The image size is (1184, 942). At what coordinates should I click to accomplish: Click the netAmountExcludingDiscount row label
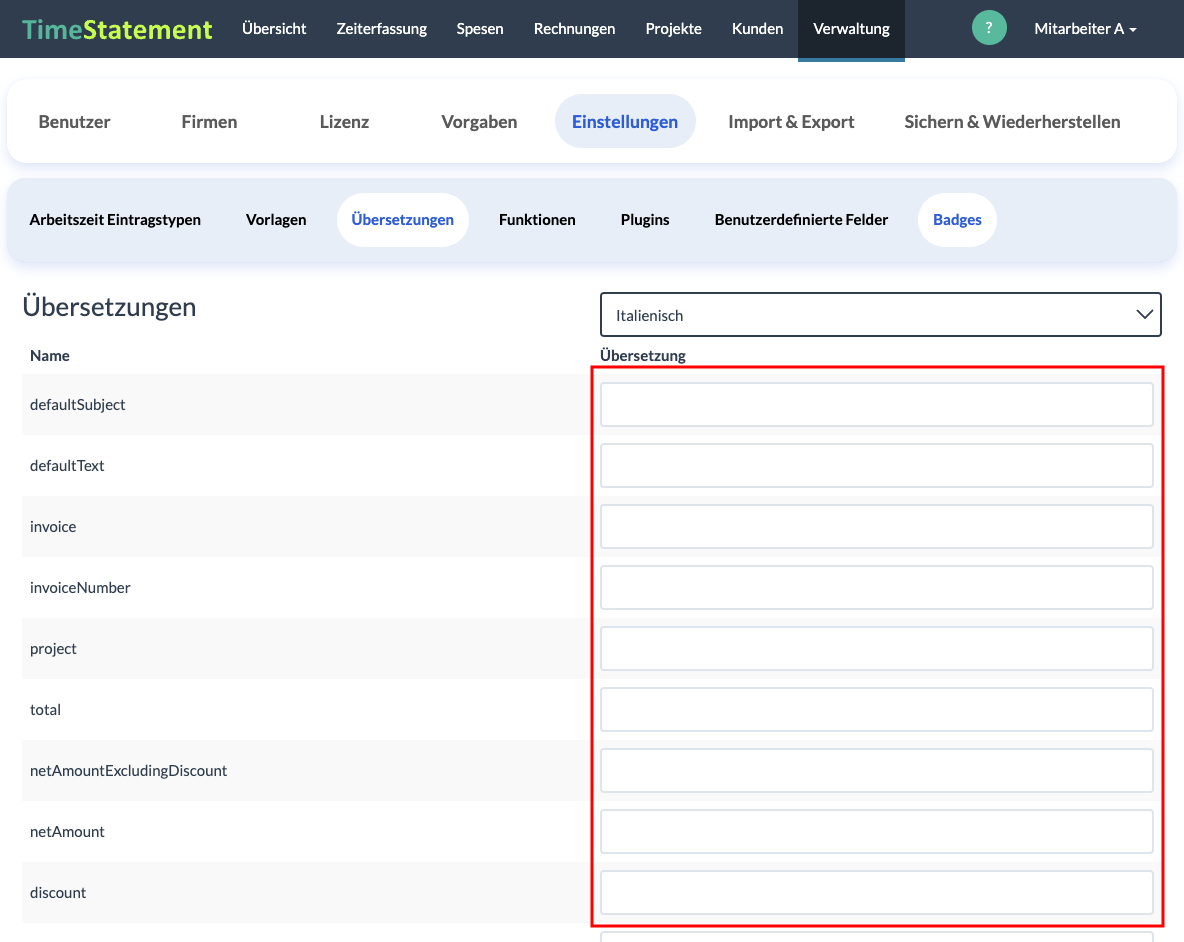[128, 771]
